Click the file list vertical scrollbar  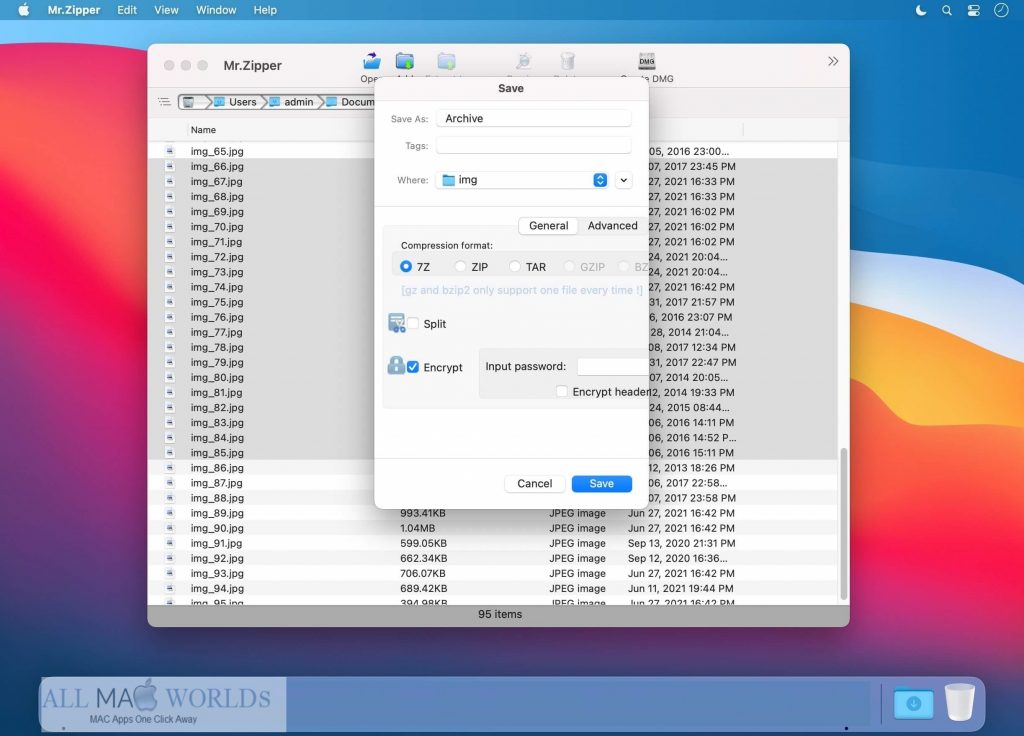[x=843, y=524]
